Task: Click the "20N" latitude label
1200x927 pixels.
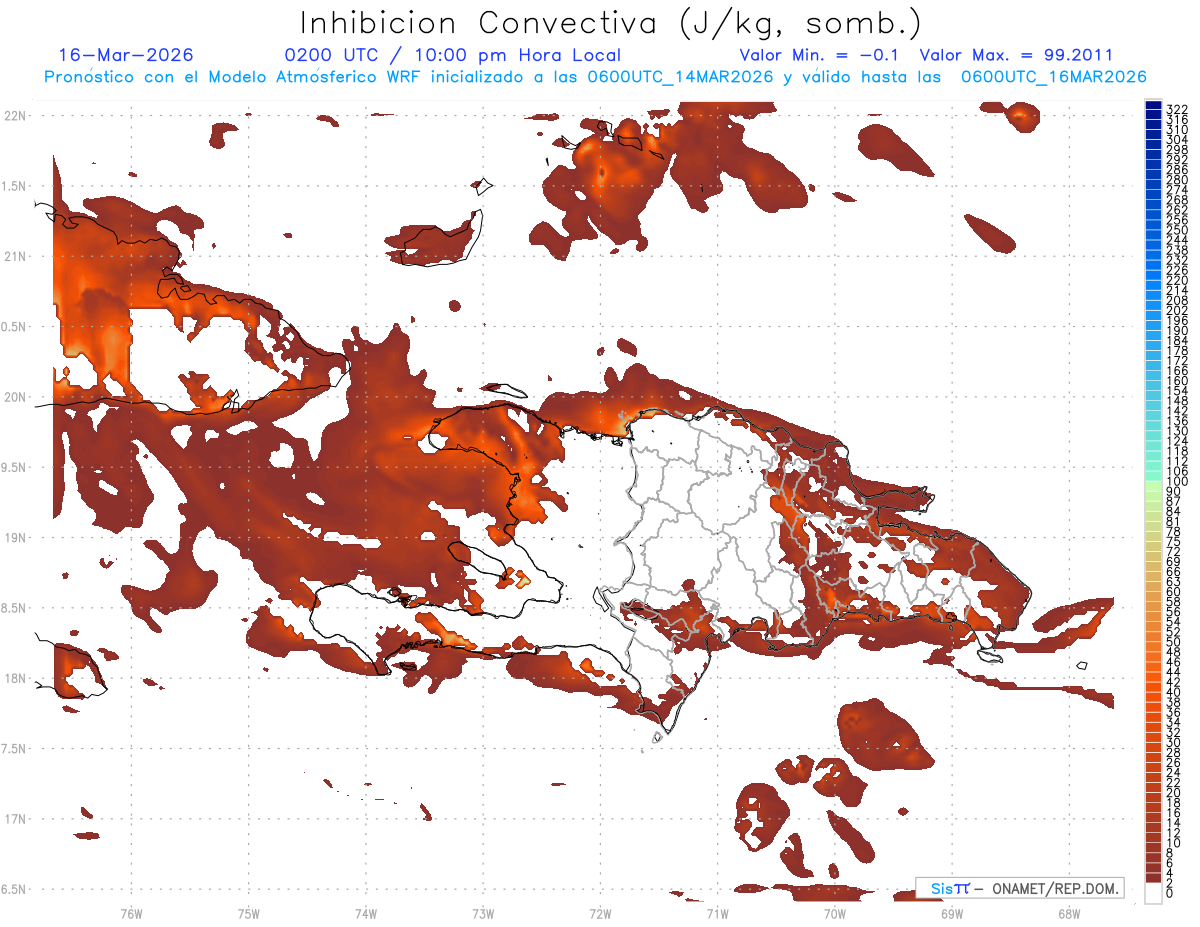Action: point(17,397)
